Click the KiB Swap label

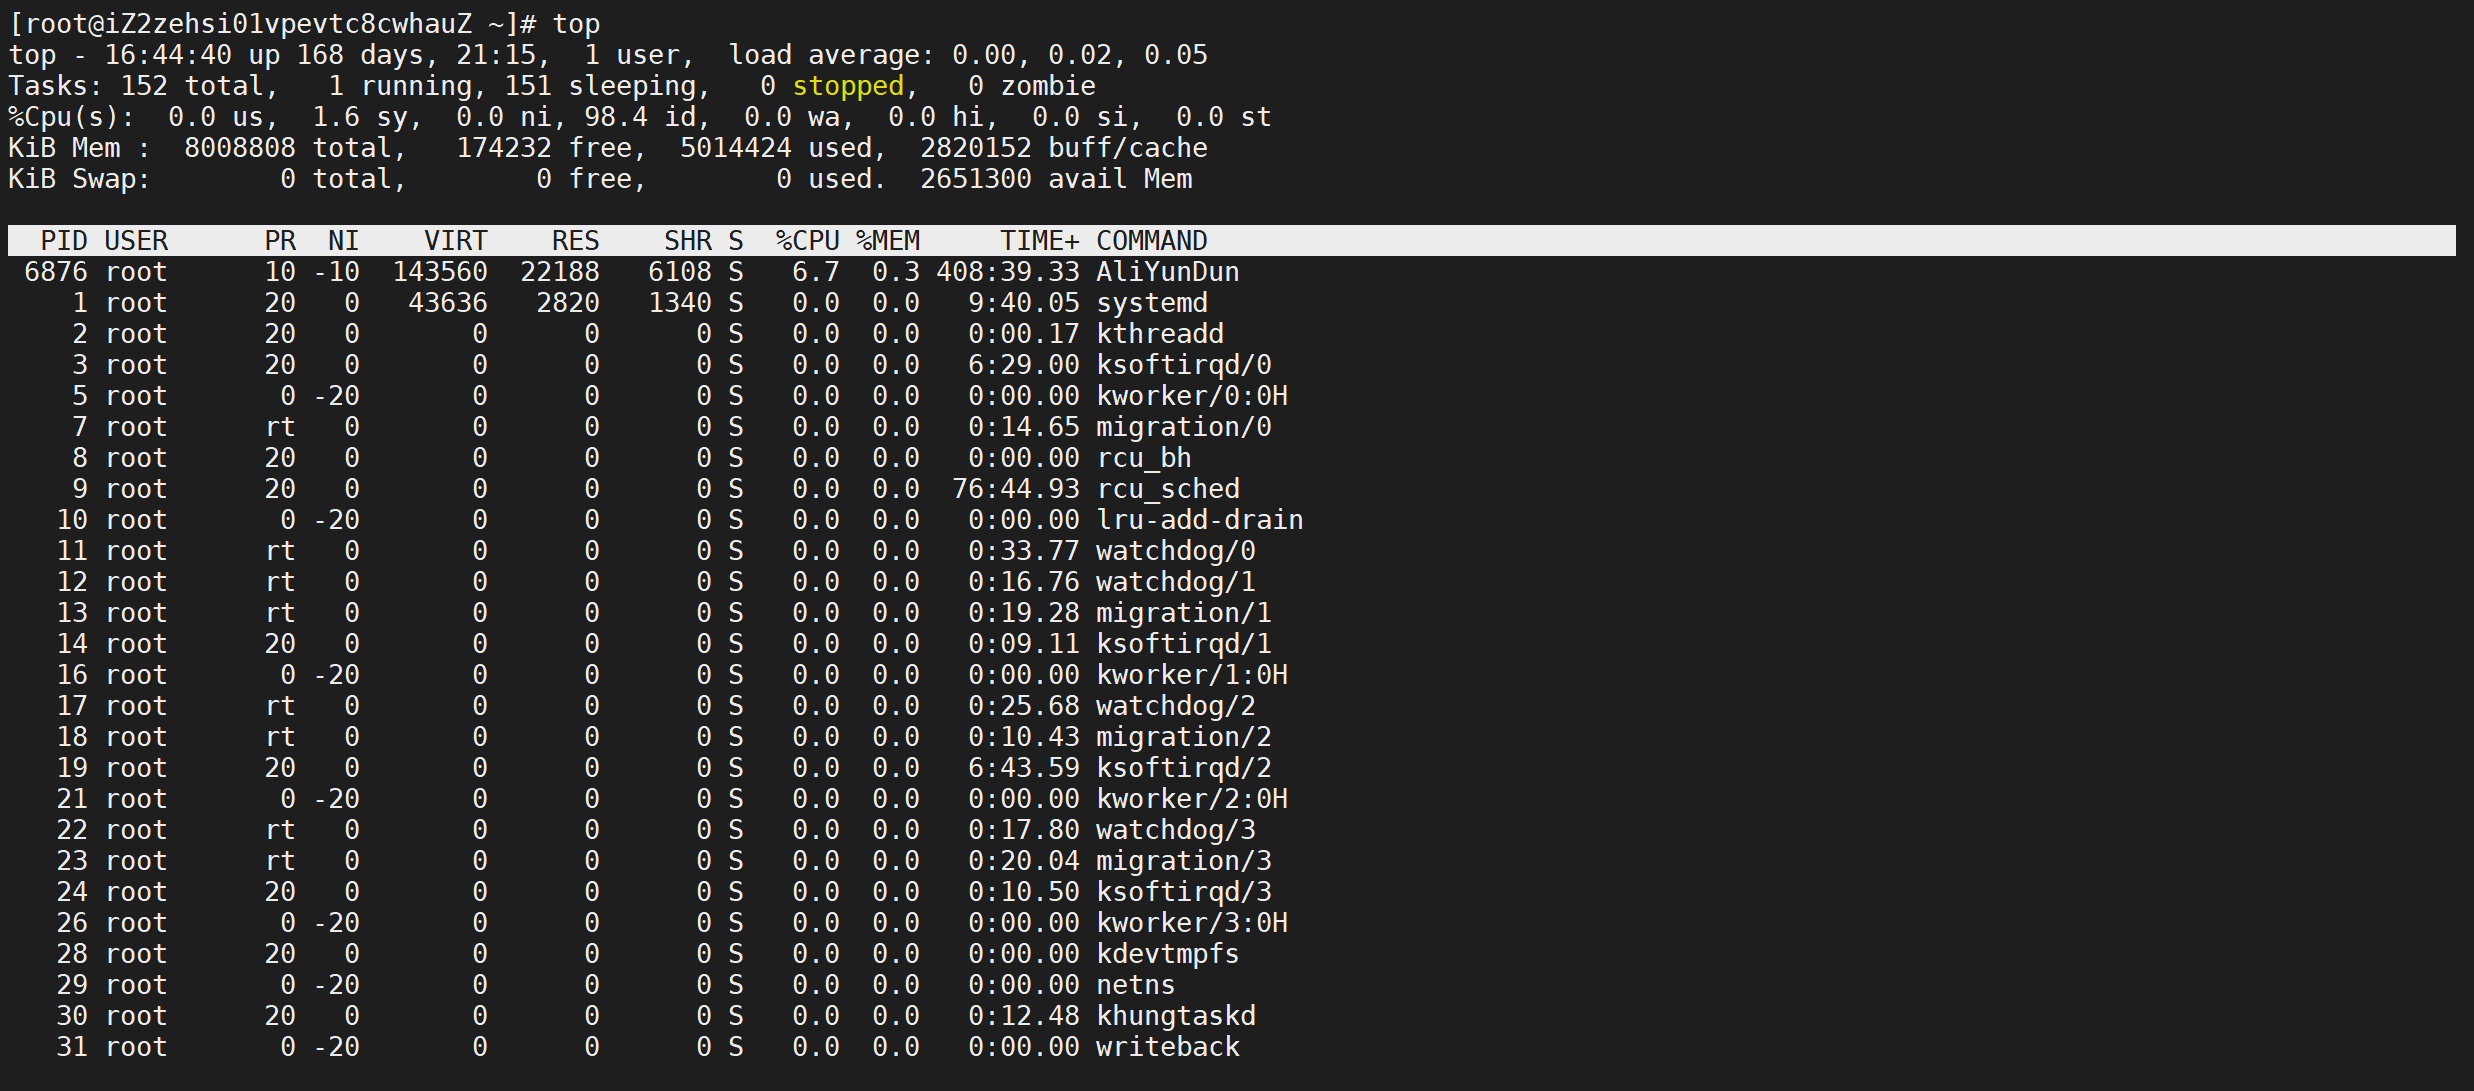coord(79,179)
